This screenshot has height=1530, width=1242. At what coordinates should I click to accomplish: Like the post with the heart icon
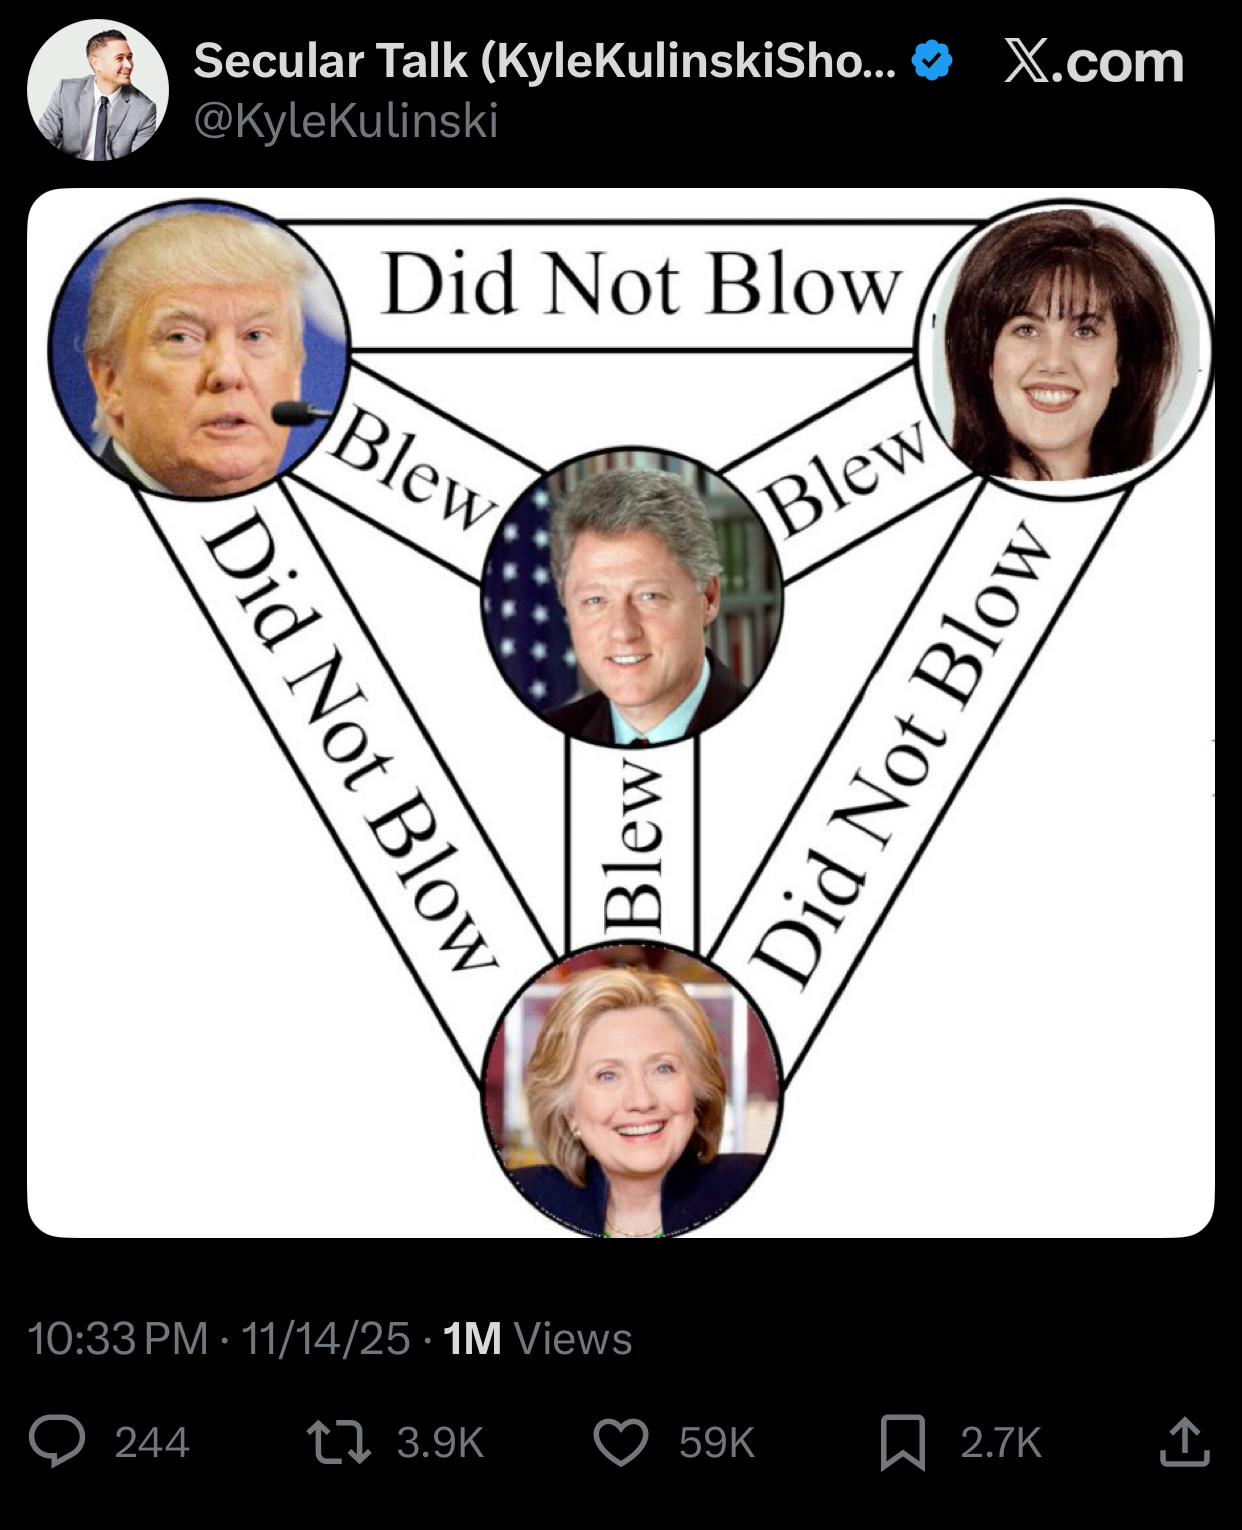pyautogui.click(x=621, y=1443)
